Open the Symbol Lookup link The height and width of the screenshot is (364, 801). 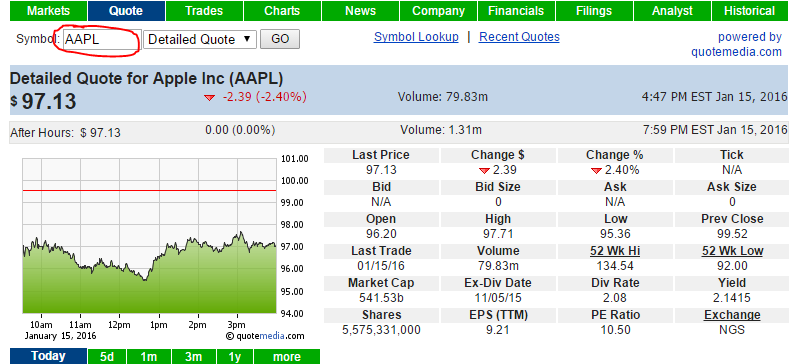click(x=416, y=37)
